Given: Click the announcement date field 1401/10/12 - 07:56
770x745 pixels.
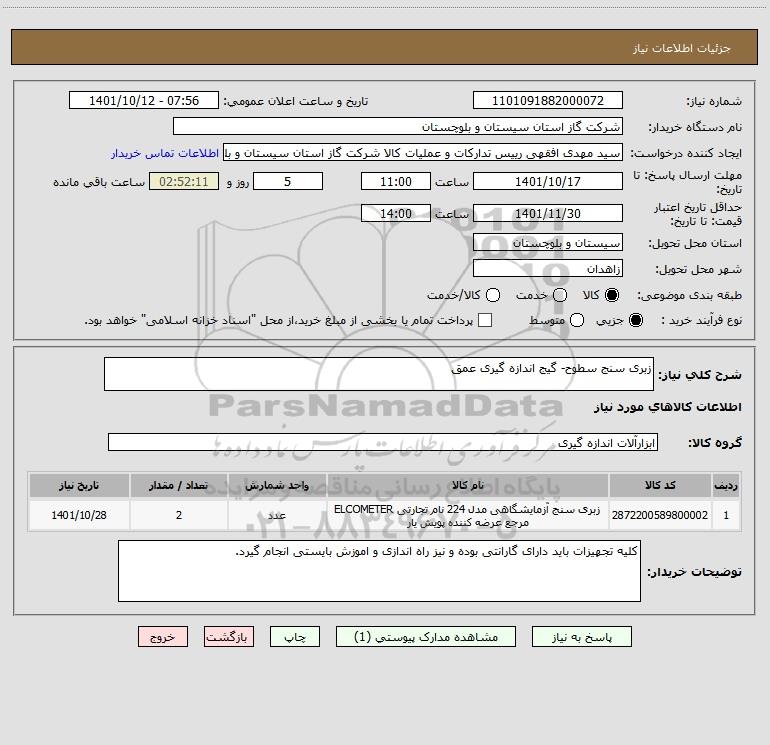Looking at the screenshot, I should point(144,101).
